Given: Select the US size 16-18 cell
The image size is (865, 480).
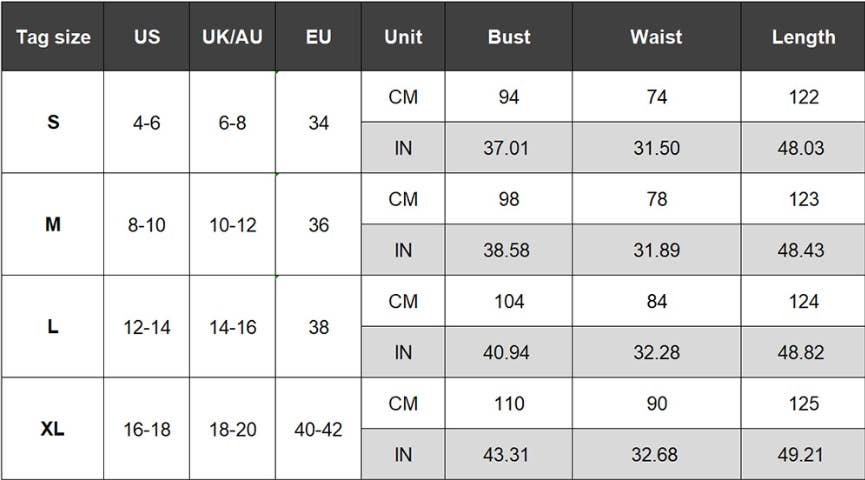Looking at the screenshot, I should tap(146, 429).
